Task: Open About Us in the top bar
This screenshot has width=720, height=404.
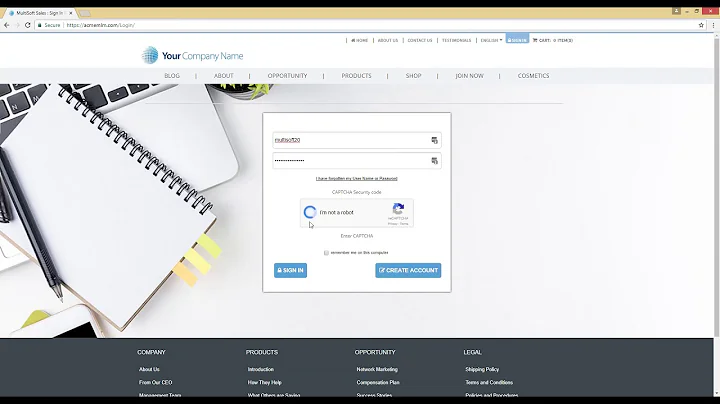Action: (x=388, y=40)
